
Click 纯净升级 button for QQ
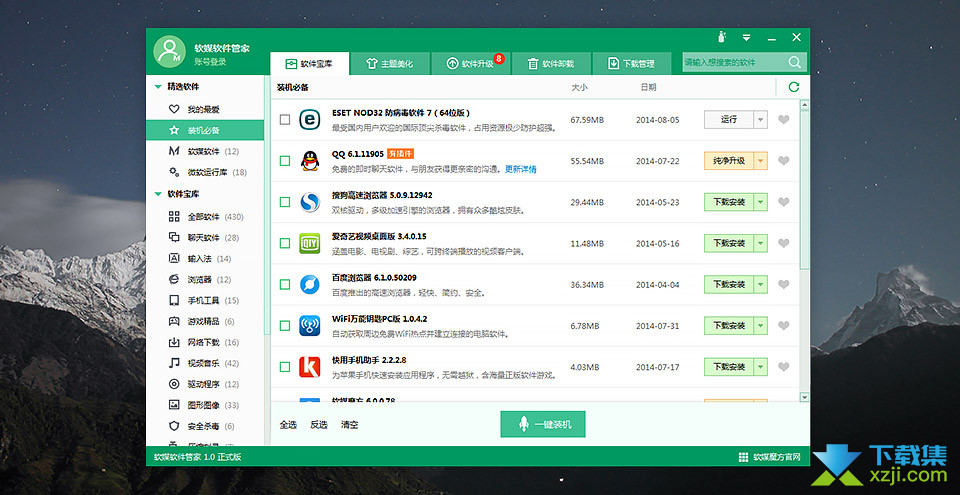coord(729,161)
